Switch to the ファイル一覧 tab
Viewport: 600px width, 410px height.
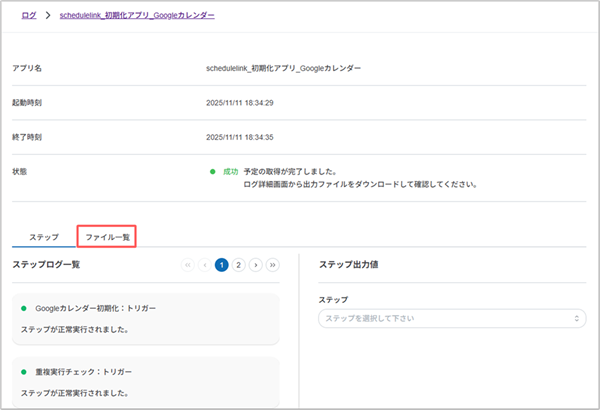pyautogui.click(x=107, y=237)
